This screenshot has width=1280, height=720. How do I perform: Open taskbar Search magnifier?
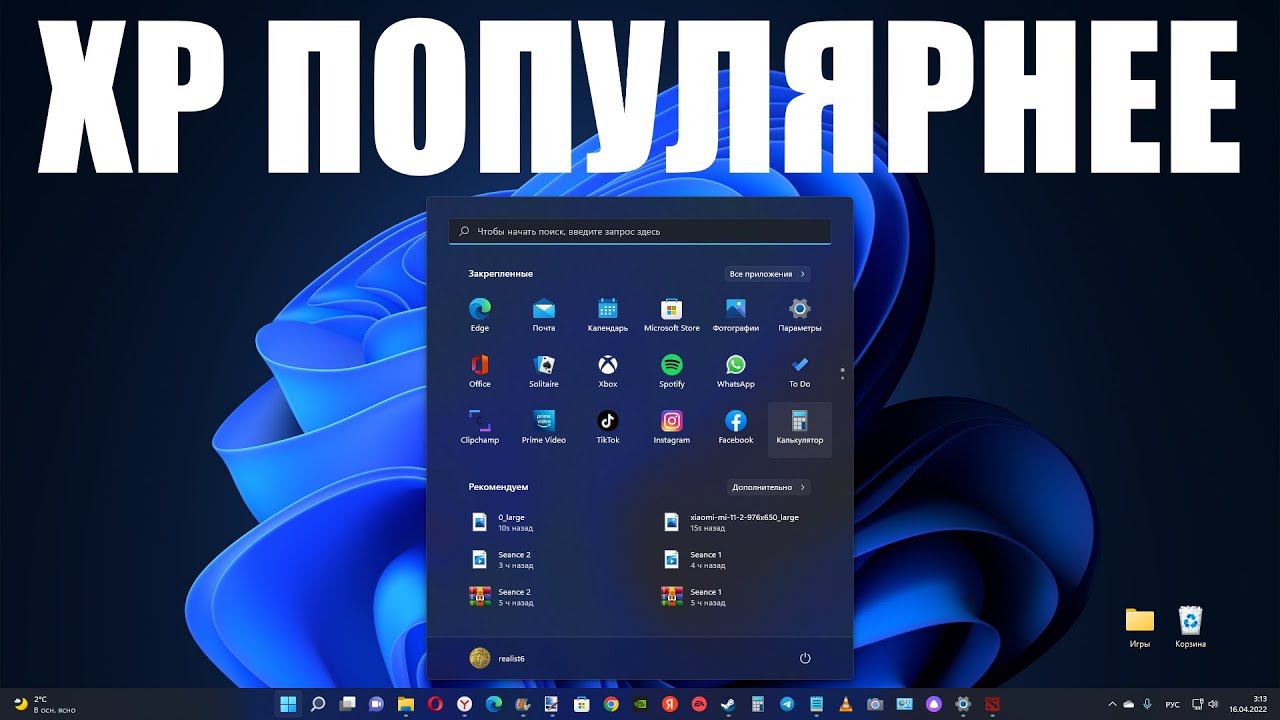pos(318,704)
